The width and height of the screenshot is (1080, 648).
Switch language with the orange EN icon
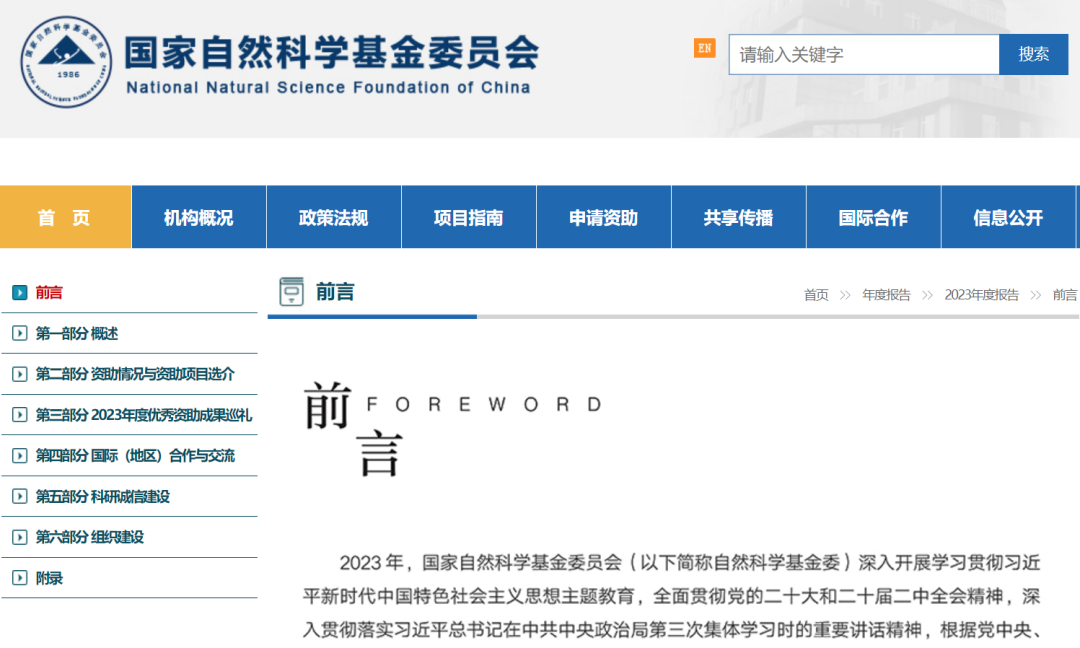click(705, 48)
